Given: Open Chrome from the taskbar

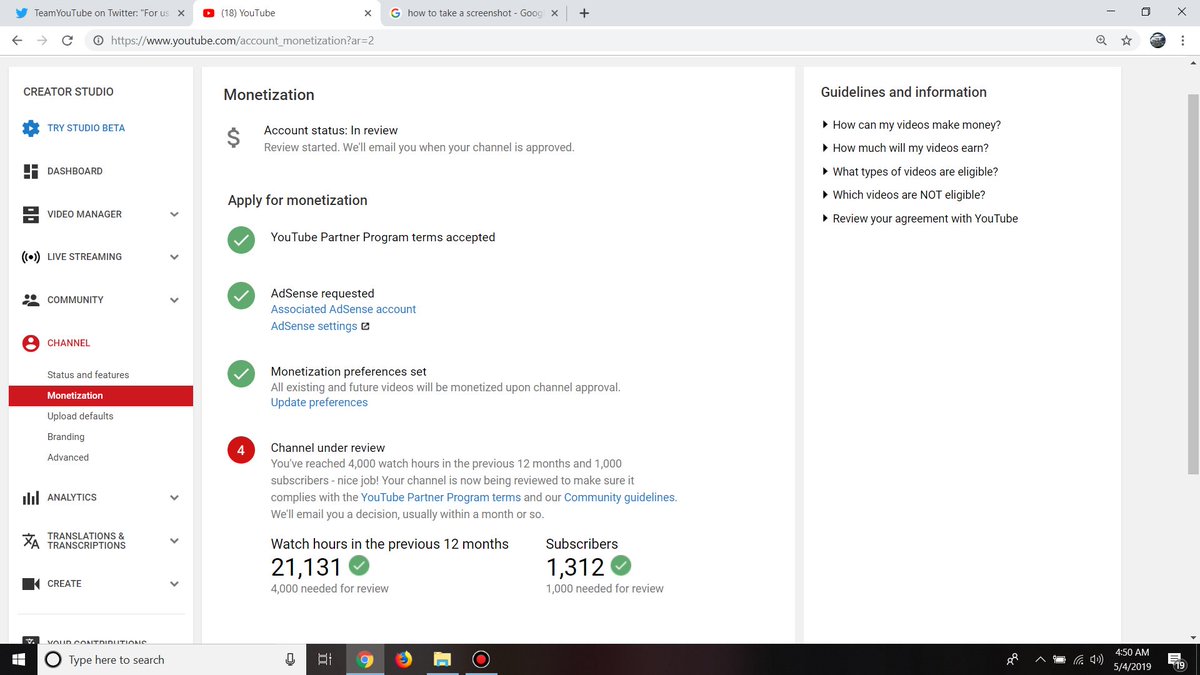Looking at the screenshot, I should 365,659.
